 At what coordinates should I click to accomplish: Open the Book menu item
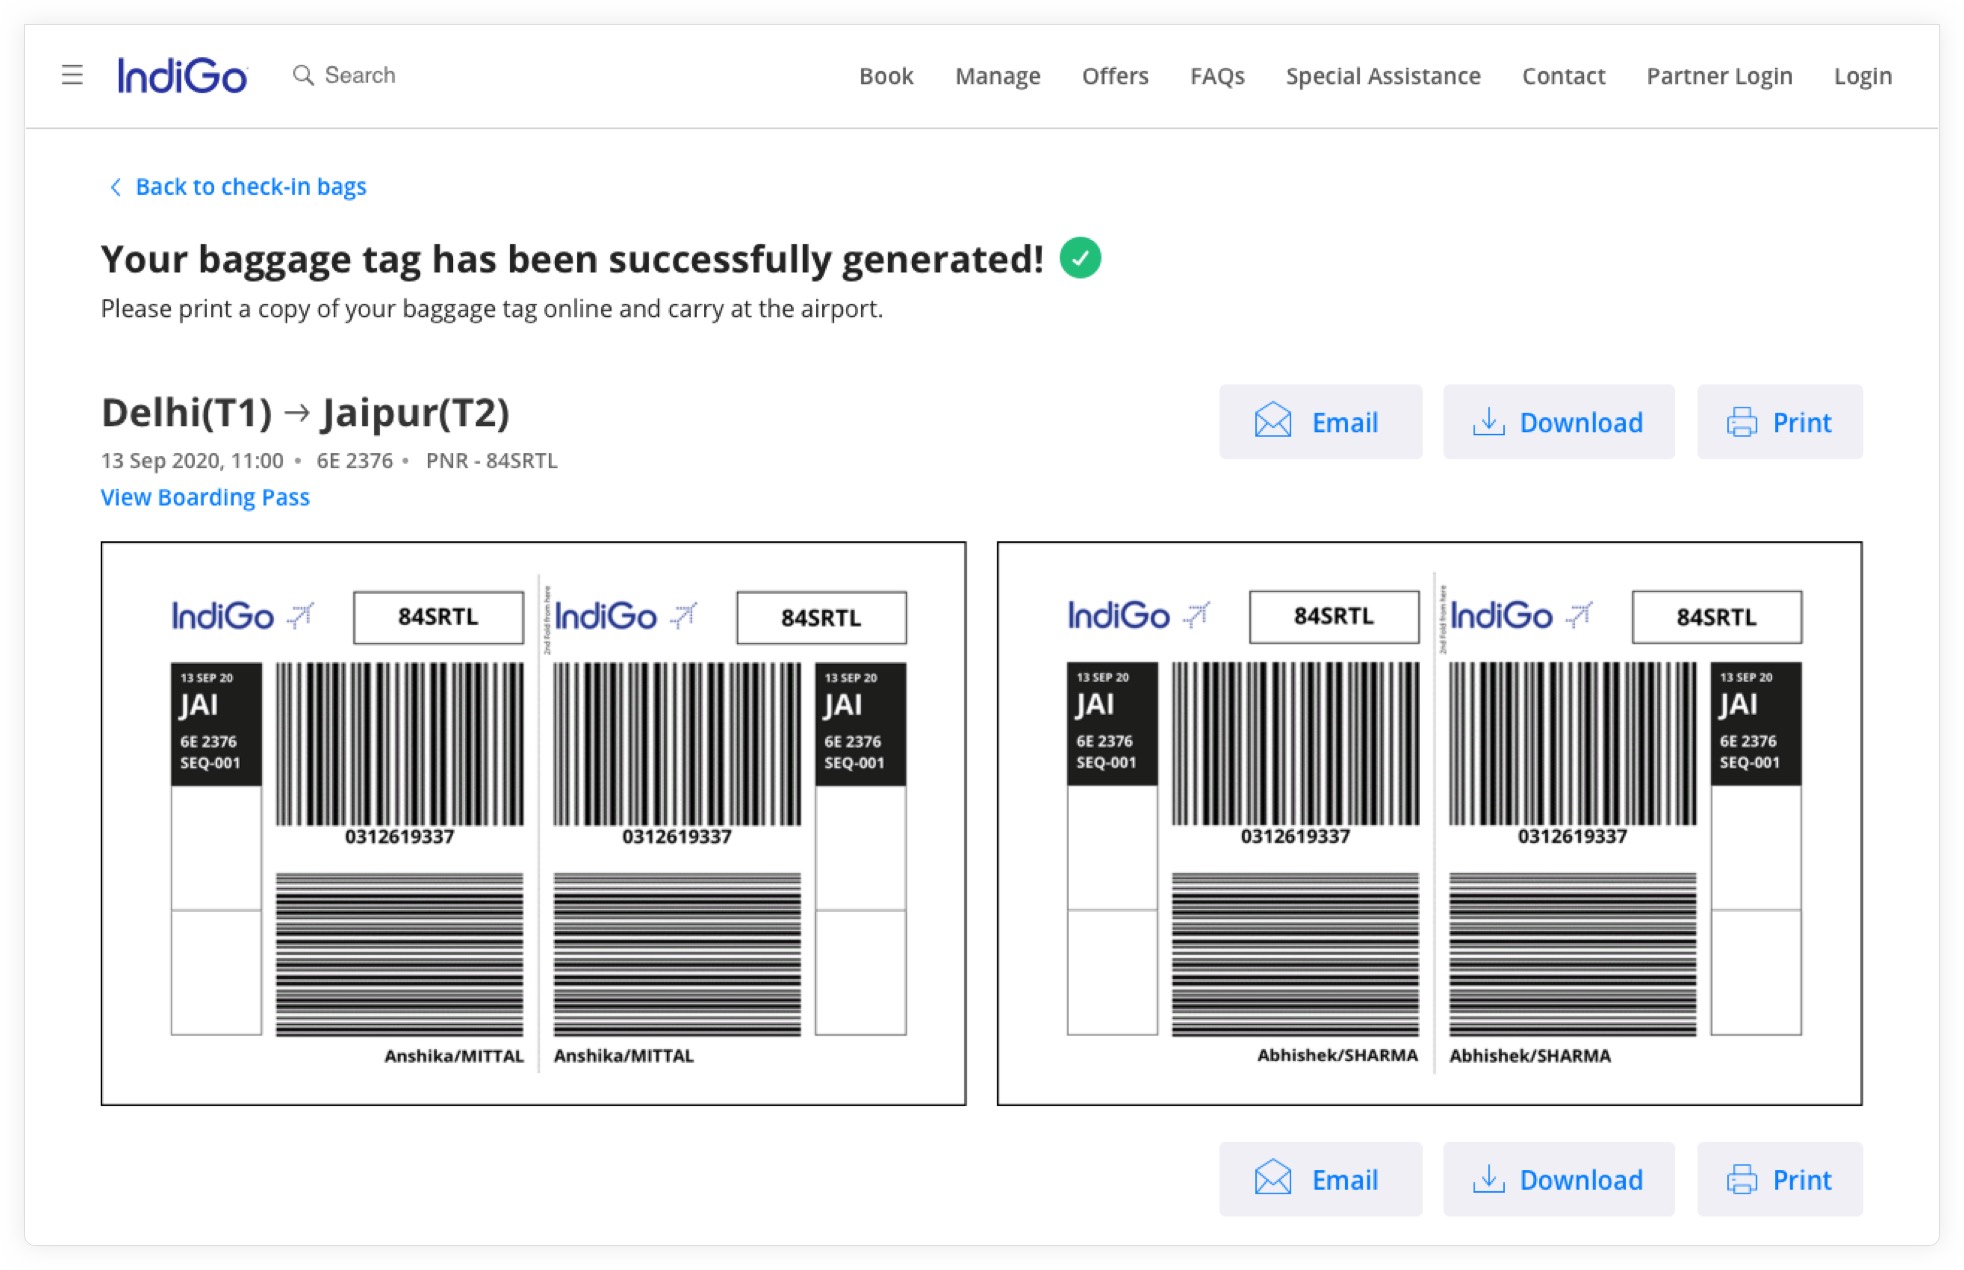point(885,76)
